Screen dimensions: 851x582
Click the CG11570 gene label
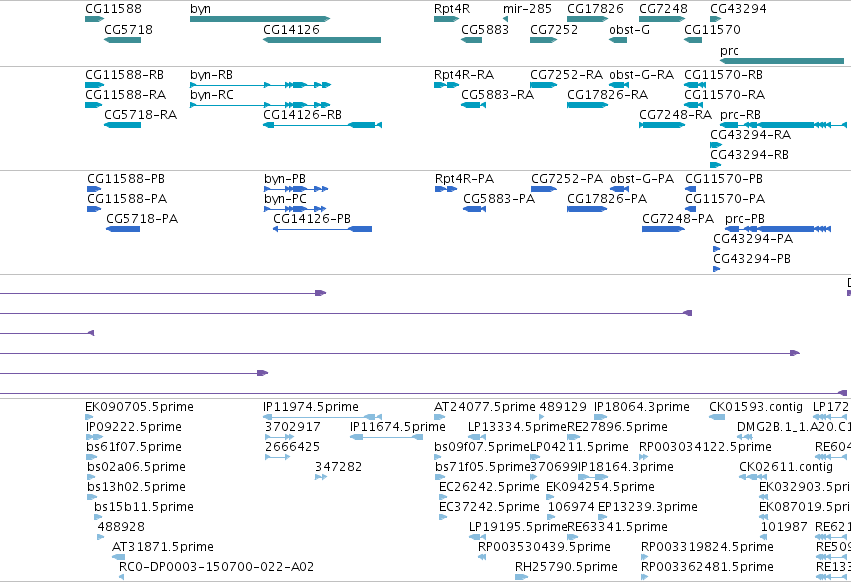(712, 29)
